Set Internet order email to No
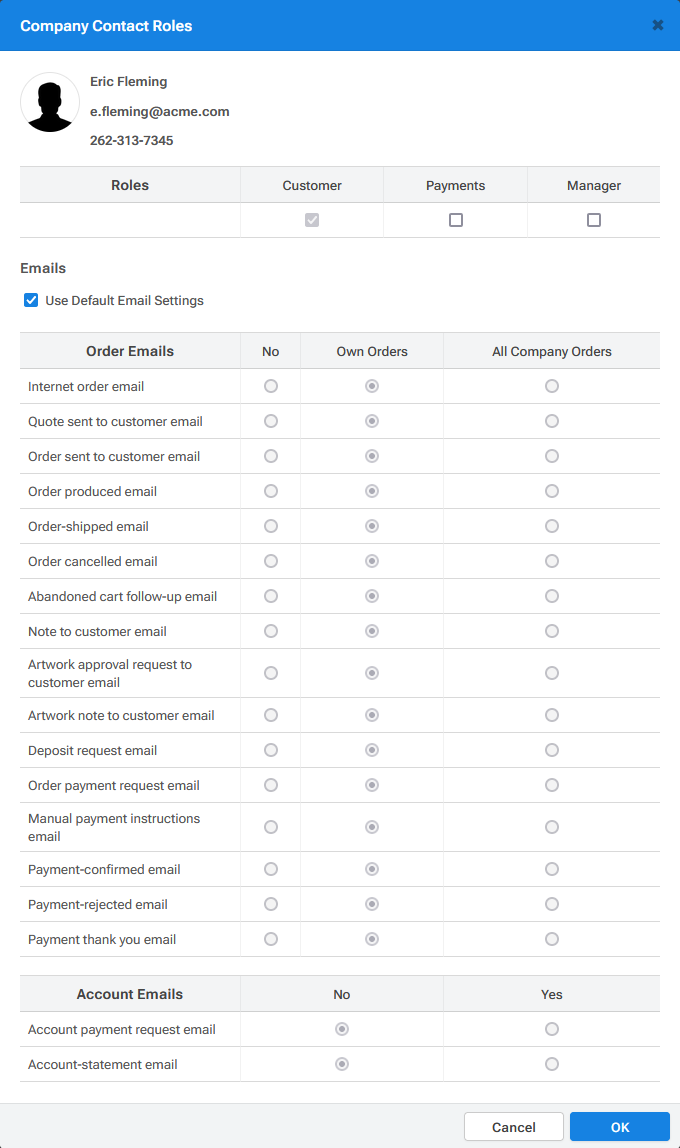Image resolution: width=680 pixels, height=1148 pixels. point(271,386)
